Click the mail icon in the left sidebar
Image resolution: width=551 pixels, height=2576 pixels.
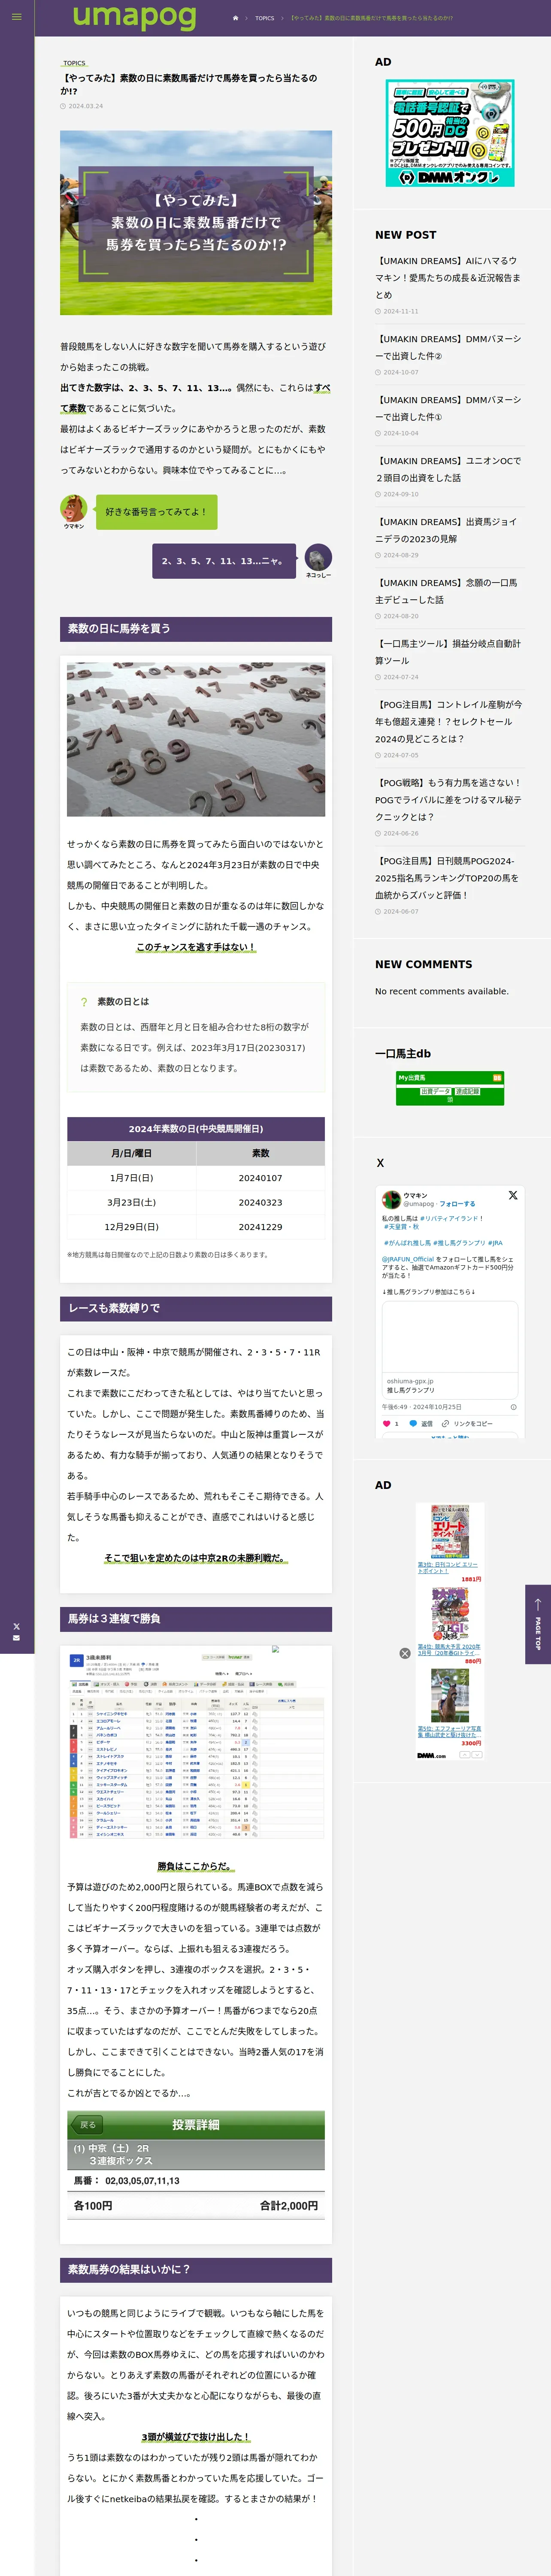[16, 1638]
